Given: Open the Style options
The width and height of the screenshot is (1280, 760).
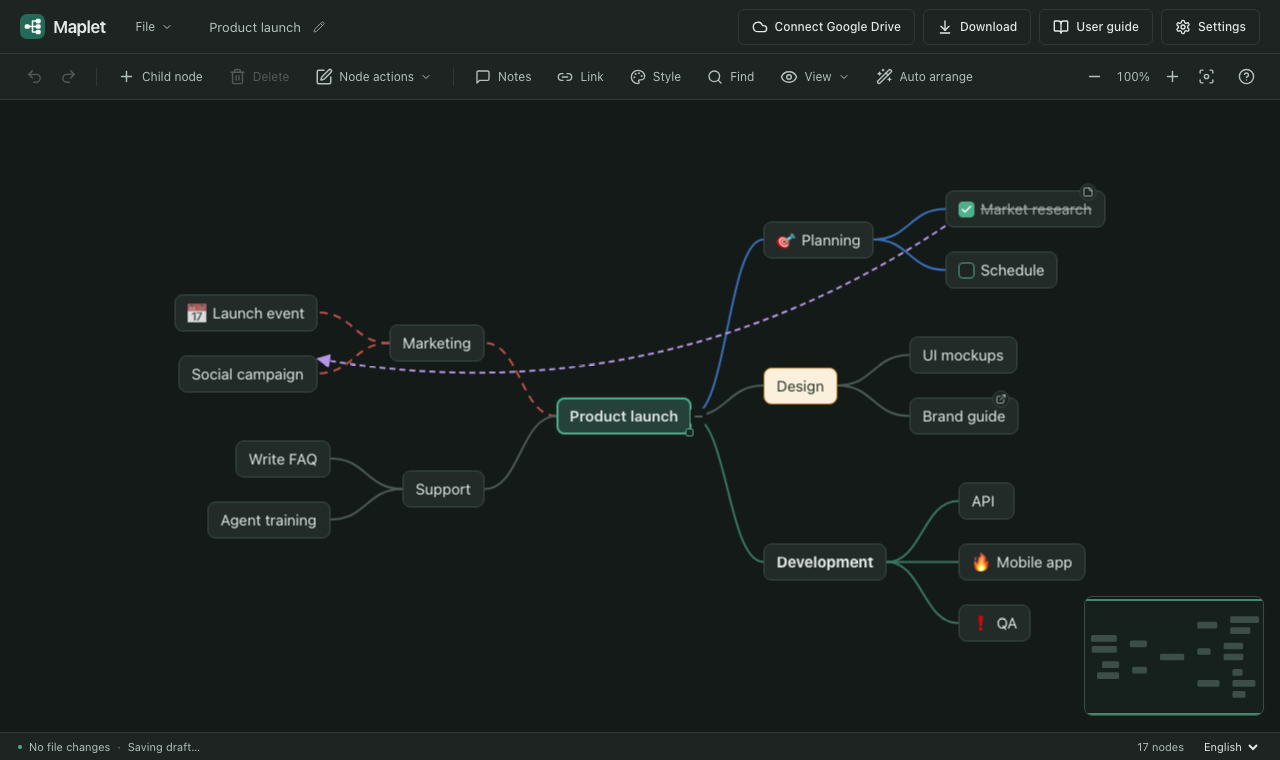Looking at the screenshot, I should pyautogui.click(x=655, y=77).
